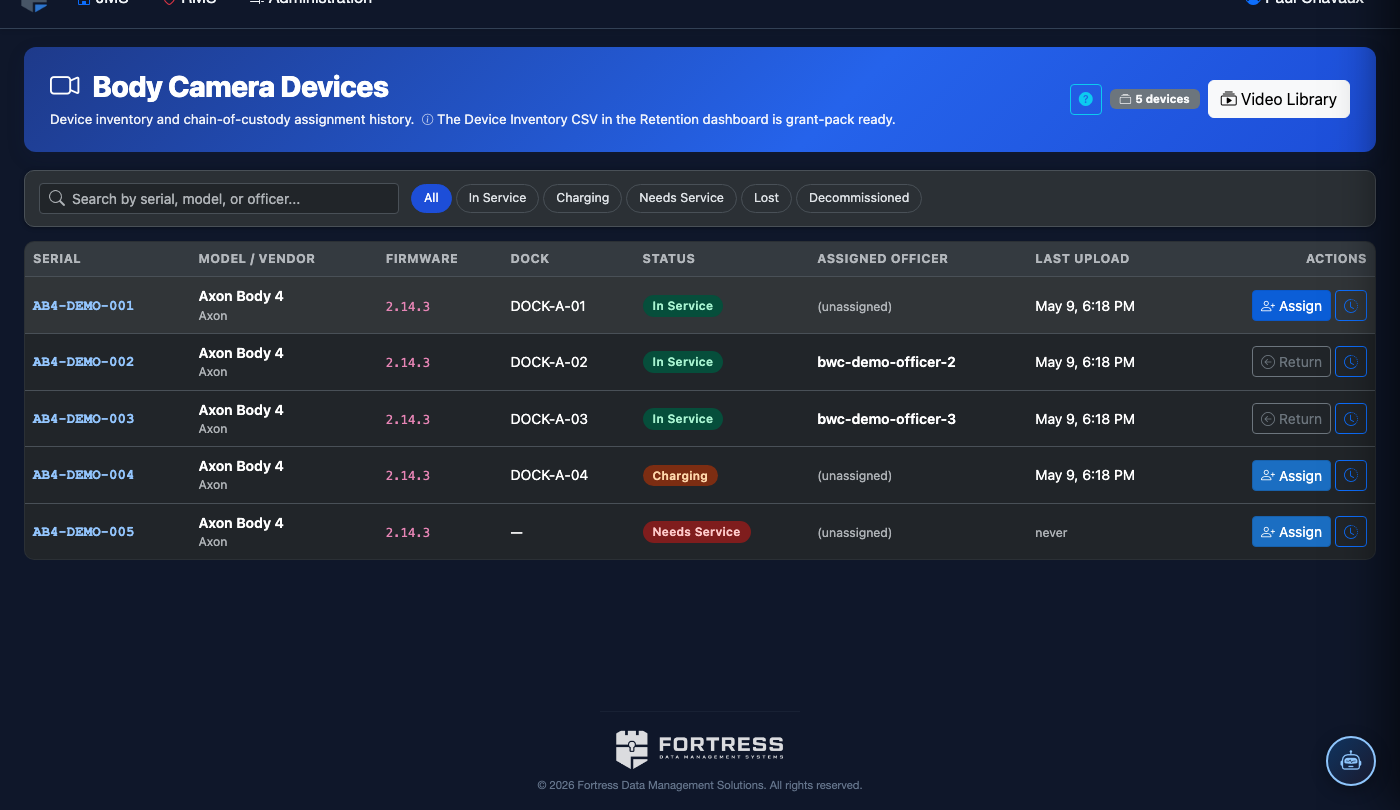1400x810 pixels.
Task: View history for AB4-DEMO-001
Action: (x=1351, y=306)
